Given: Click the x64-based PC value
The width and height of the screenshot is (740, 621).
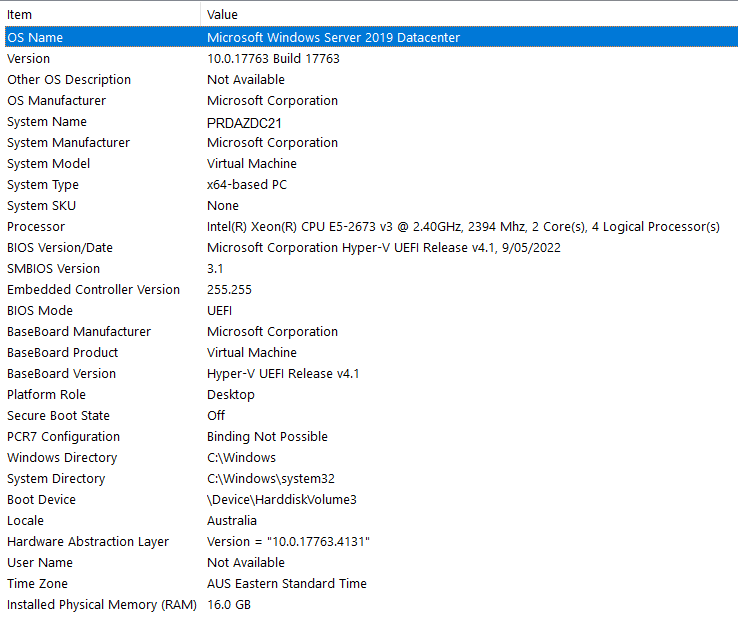Looking at the screenshot, I should point(247,185).
